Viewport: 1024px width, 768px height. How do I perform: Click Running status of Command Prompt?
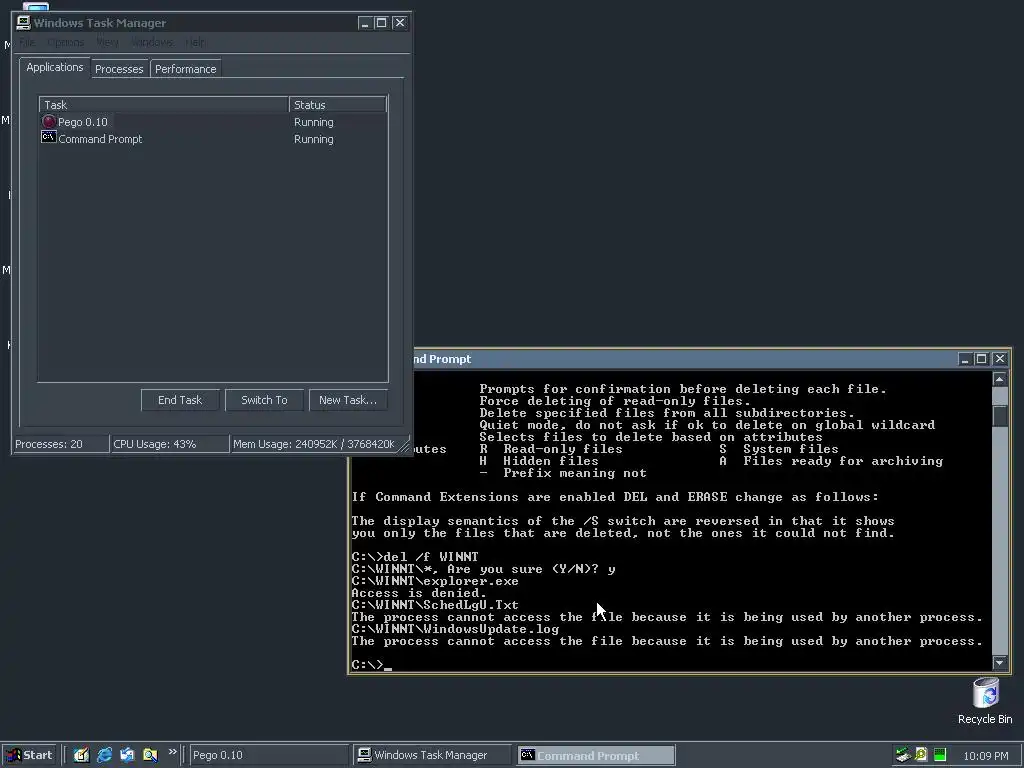pyautogui.click(x=313, y=139)
